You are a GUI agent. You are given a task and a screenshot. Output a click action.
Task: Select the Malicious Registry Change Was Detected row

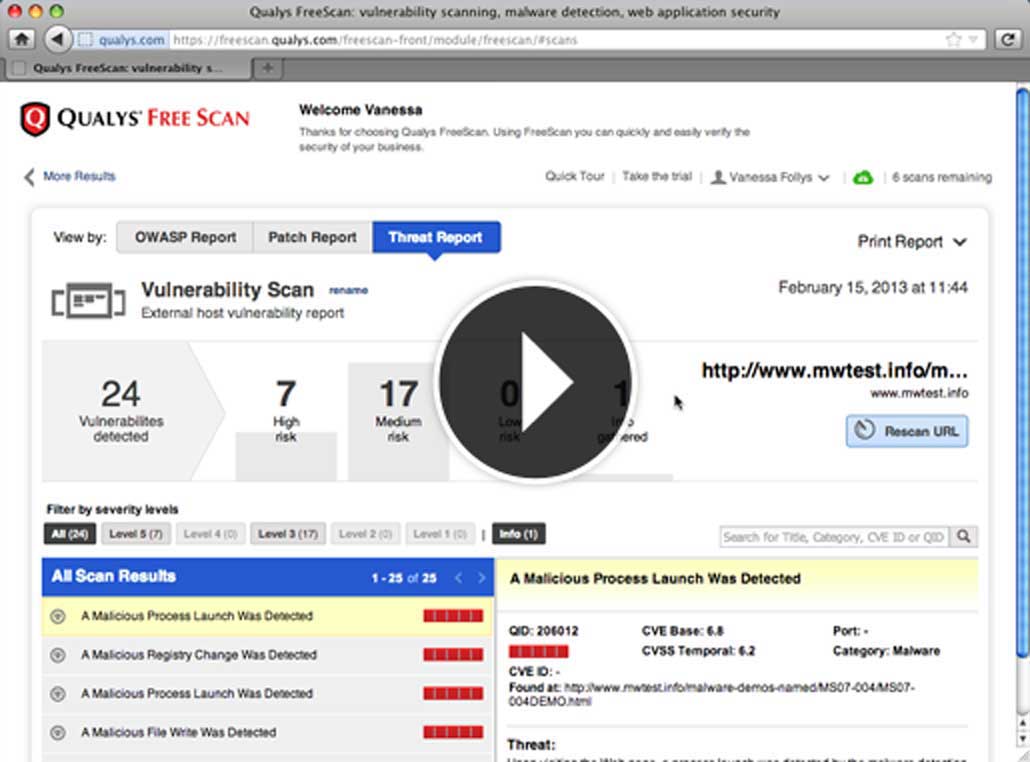[x=268, y=655]
